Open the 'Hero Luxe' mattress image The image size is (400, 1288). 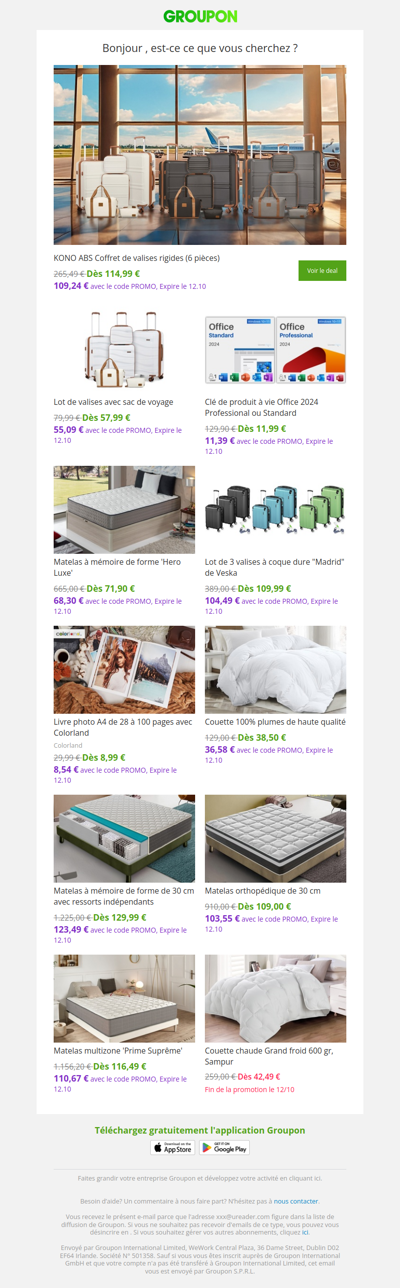pos(125,510)
